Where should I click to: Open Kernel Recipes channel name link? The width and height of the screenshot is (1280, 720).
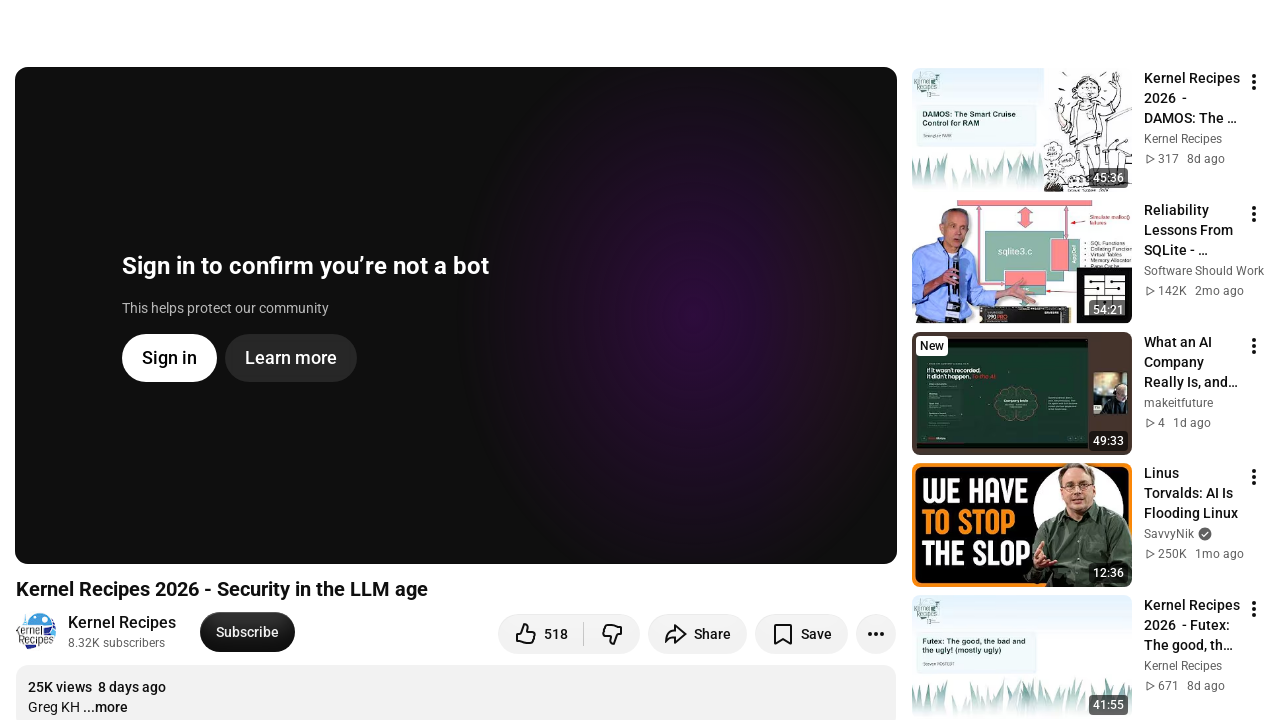[122, 622]
